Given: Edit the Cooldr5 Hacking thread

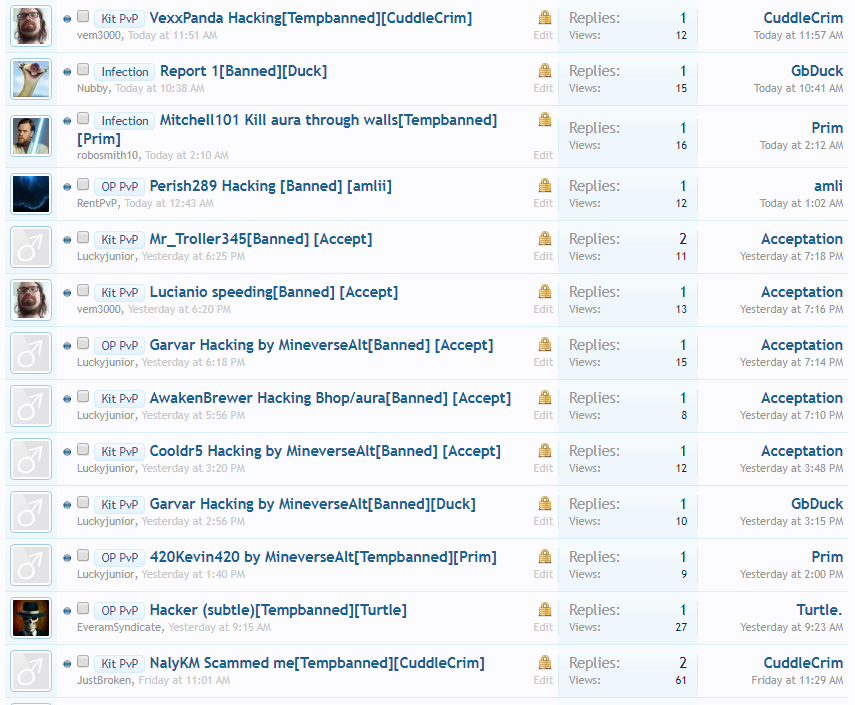Looking at the screenshot, I should point(543,468).
